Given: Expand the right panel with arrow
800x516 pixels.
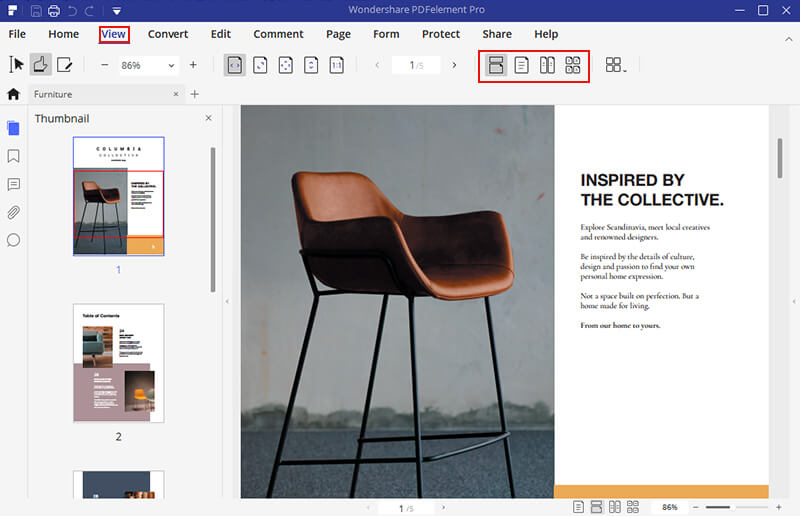Looking at the screenshot, I should (x=794, y=302).
